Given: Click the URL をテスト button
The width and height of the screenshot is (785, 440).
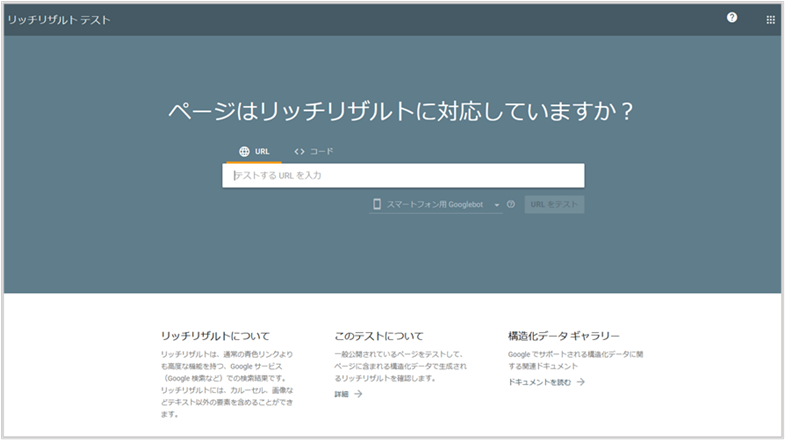Looking at the screenshot, I should coord(554,204).
